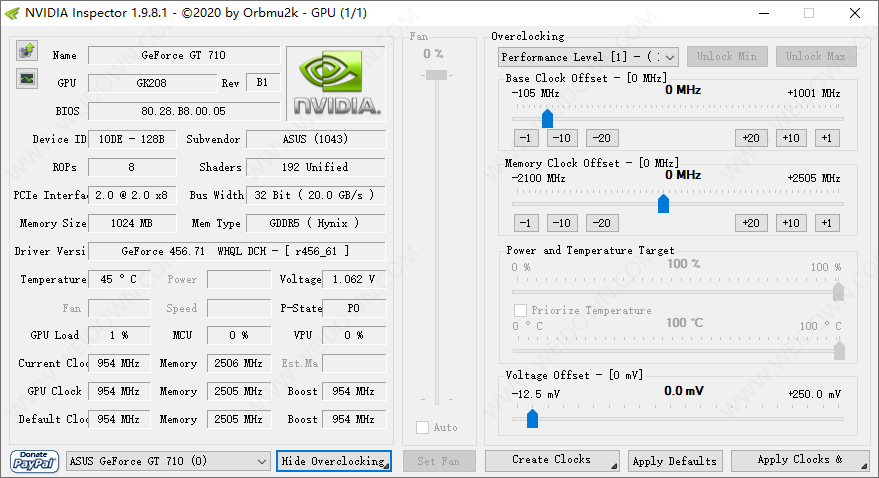Minimize the NVIDIA Inspector window
879x478 pixels.
[765, 13]
